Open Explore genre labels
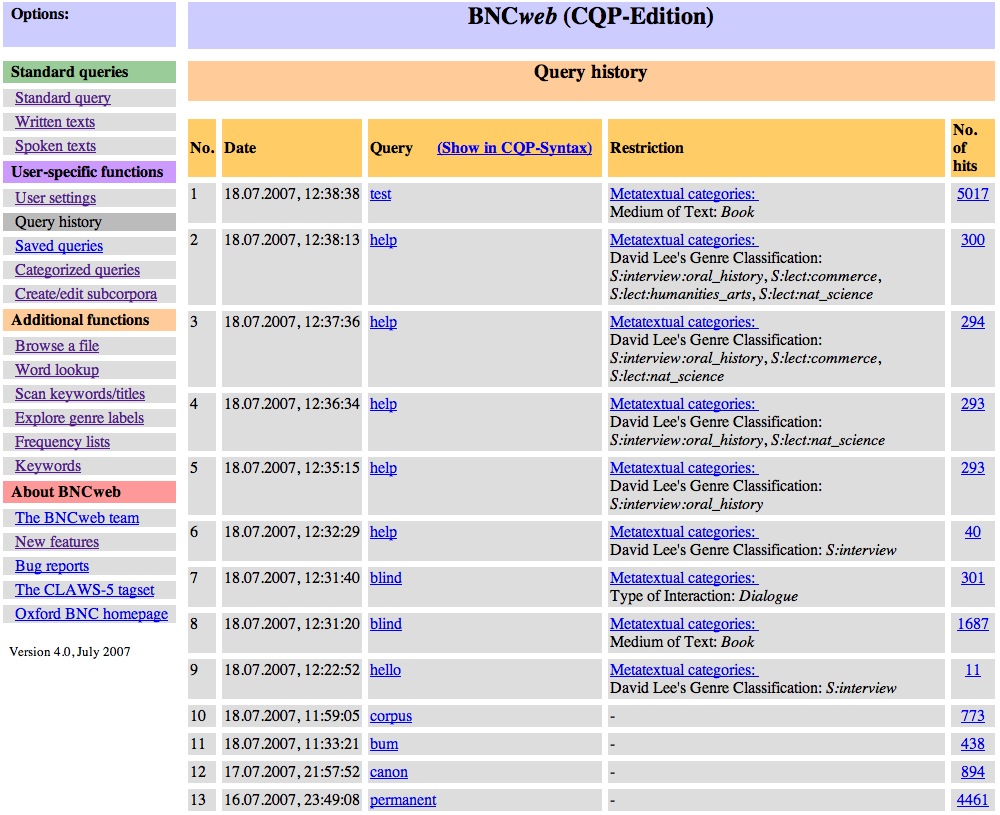This screenshot has height=815, width=1000. point(79,418)
